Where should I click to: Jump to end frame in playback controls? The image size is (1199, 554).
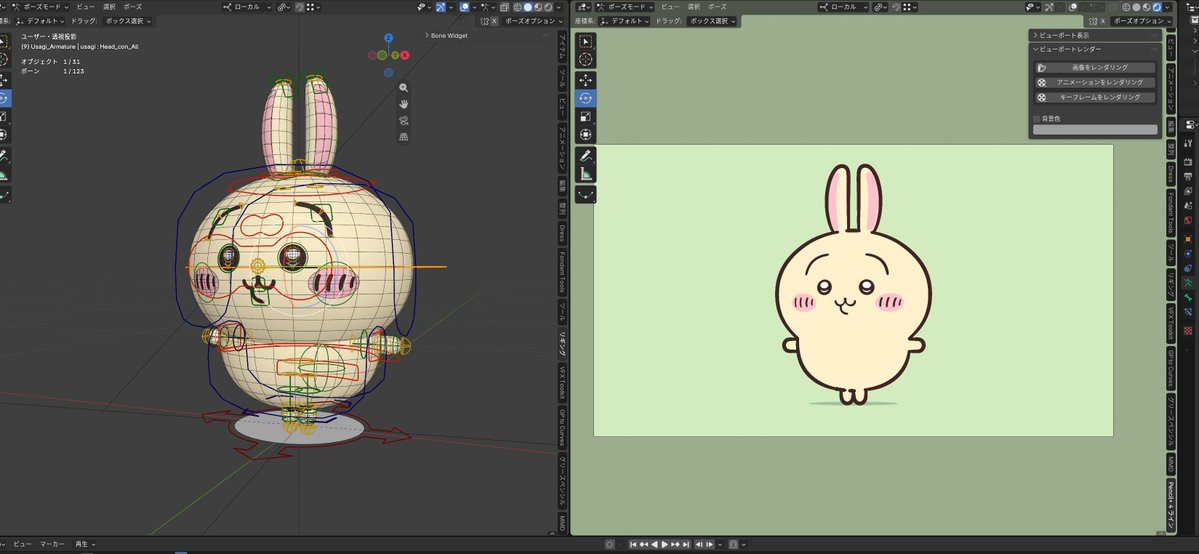pos(686,544)
